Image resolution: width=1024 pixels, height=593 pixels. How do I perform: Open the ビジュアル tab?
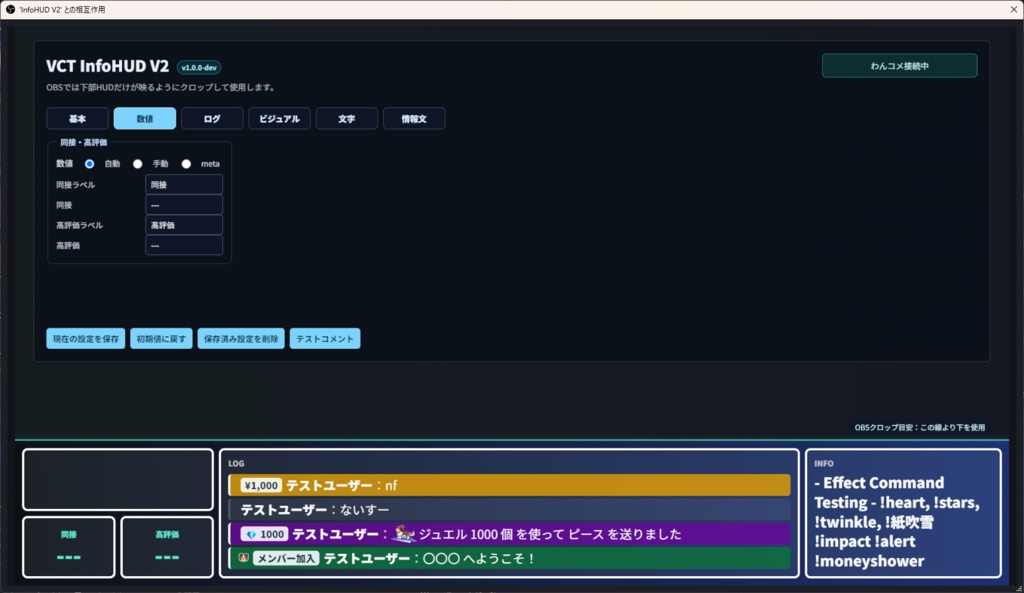(279, 118)
